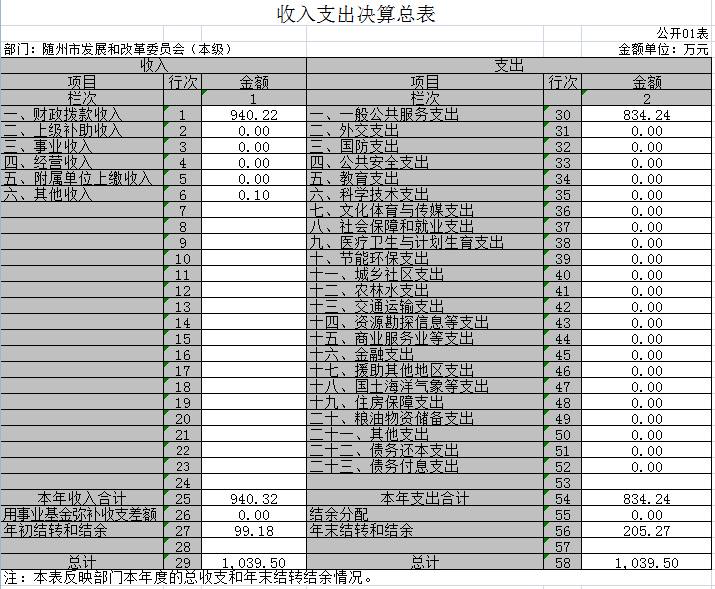The height and width of the screenshot is (589, 715).
Task: Select the 年初结转和结余 value 99.18
Action: 253,530
